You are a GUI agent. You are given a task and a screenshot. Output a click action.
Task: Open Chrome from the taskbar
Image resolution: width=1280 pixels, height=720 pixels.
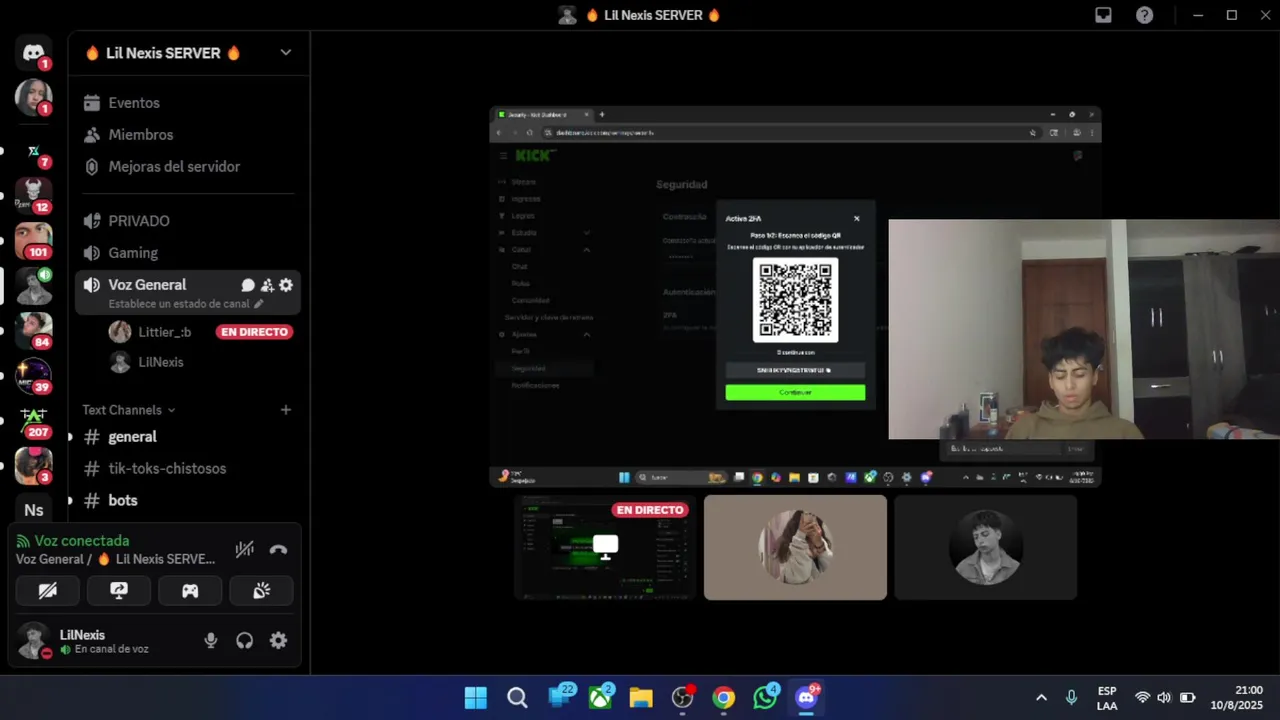click(x=723, y=697)
